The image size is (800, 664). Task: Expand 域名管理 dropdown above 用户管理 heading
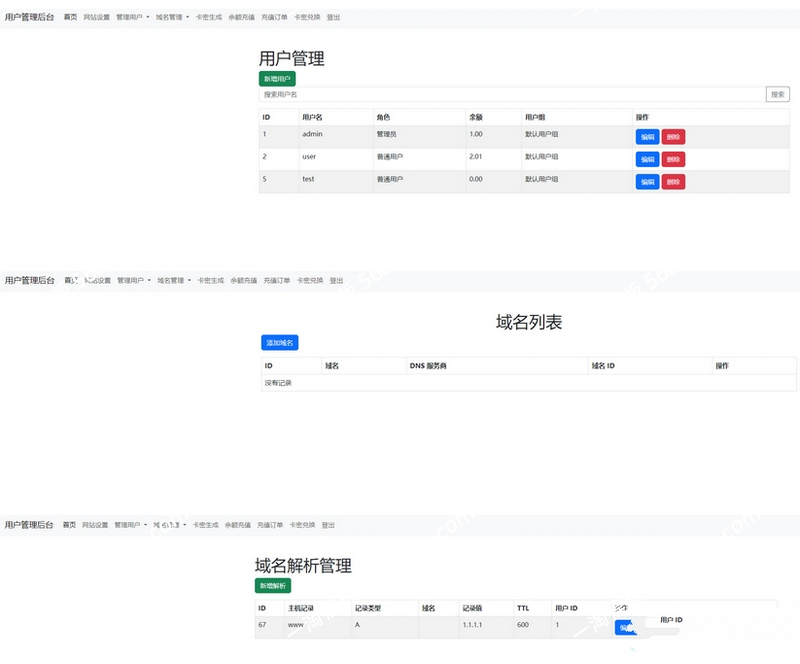click(x=173, y=17)
